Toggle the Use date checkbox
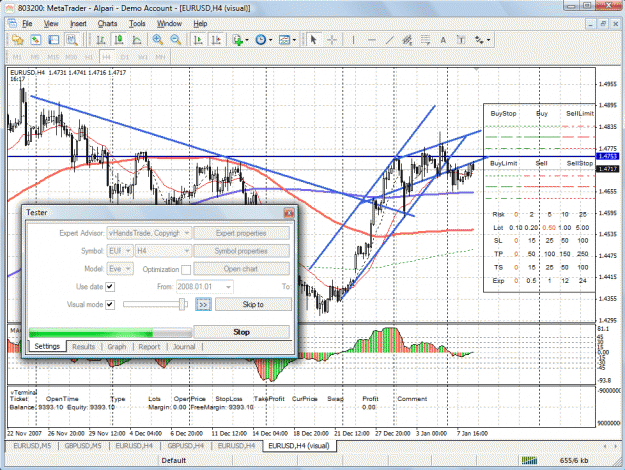Screen dimensions: 625x470 coord(110,287)
